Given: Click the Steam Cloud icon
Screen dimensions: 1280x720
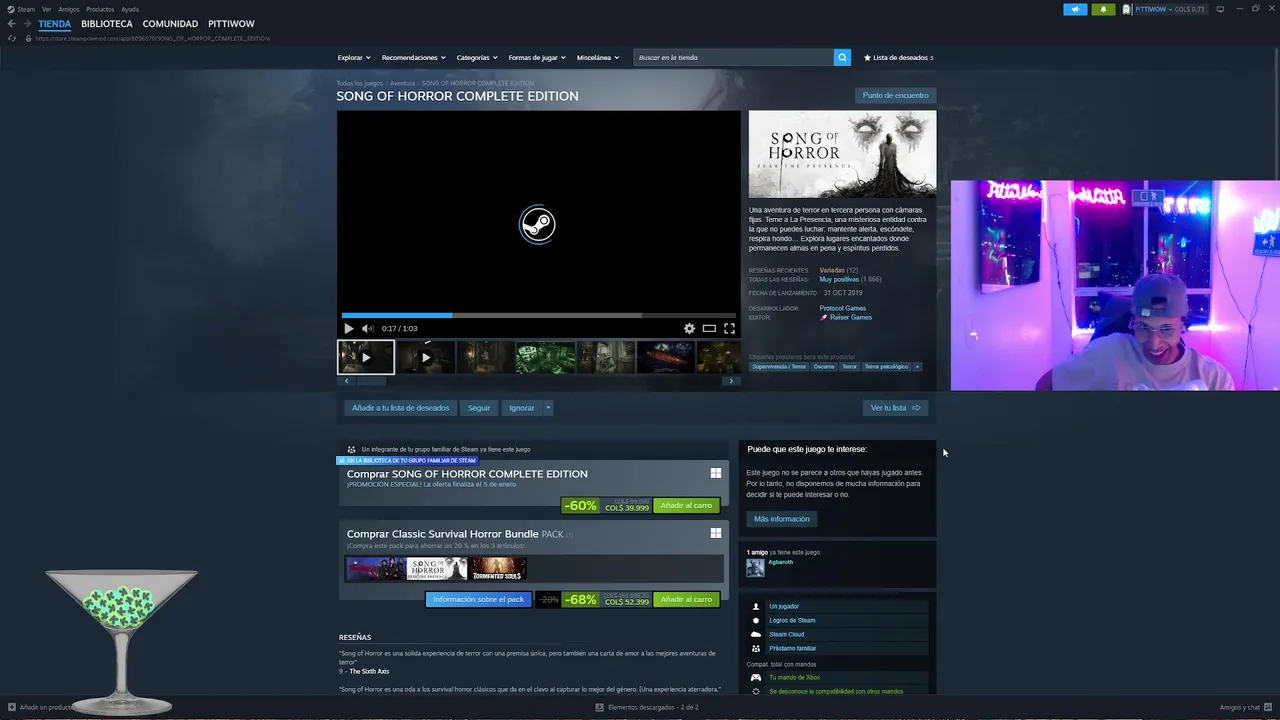Looking at the screenshot, I should pyautogui.click(x=756, y=634).
